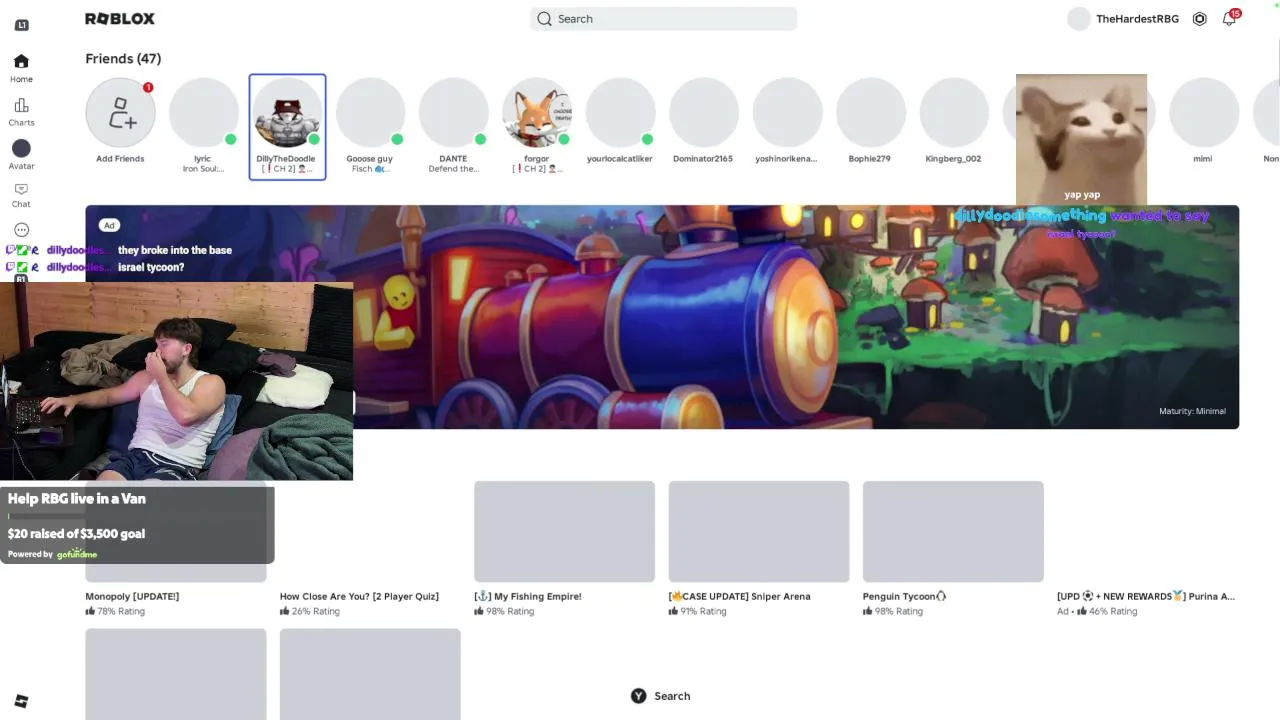Go to Home in the left sidebar
Image resolution: width=1280 pixels, height=720 pixels.
(21, 68)
